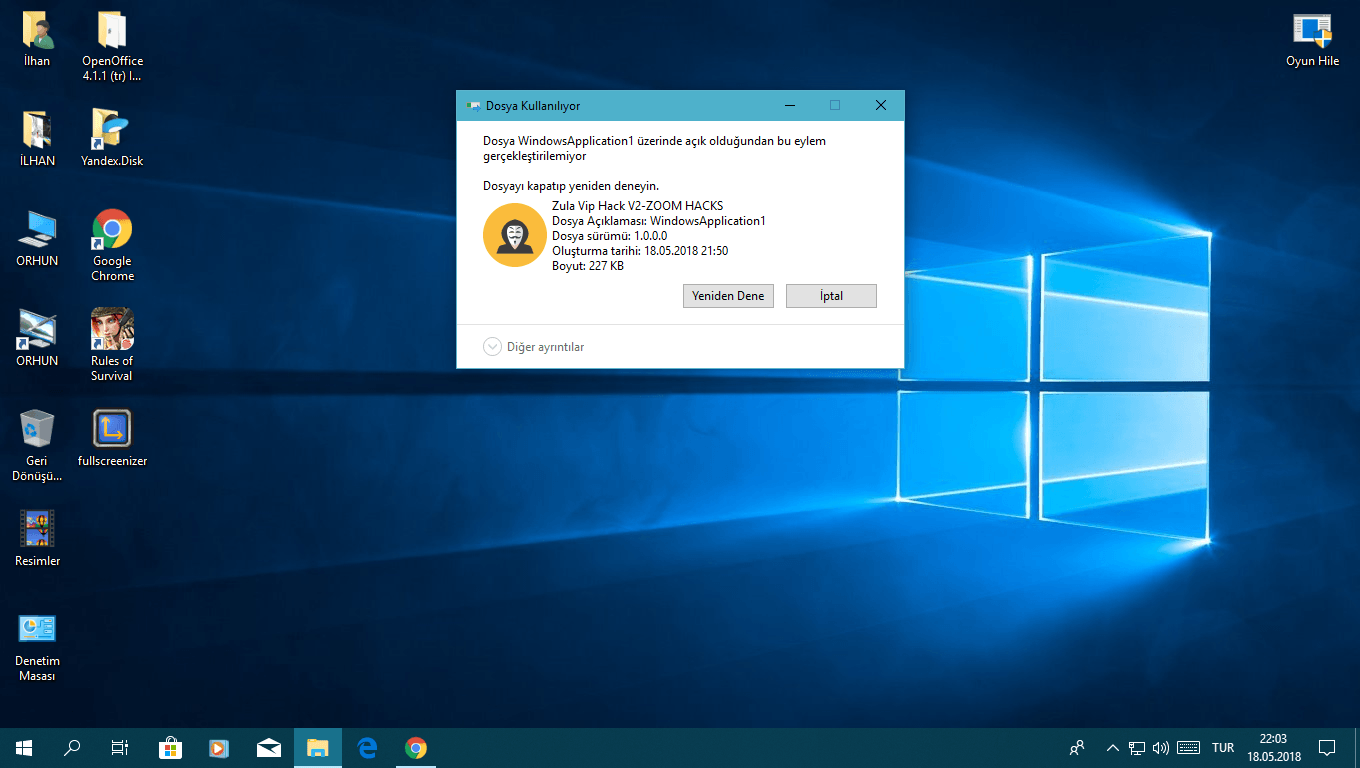Viewport: 1360px width, 768px height.
Task: Select the ORHUN shortcut beside Rules of Survival
Action: [x=37, y=338]
